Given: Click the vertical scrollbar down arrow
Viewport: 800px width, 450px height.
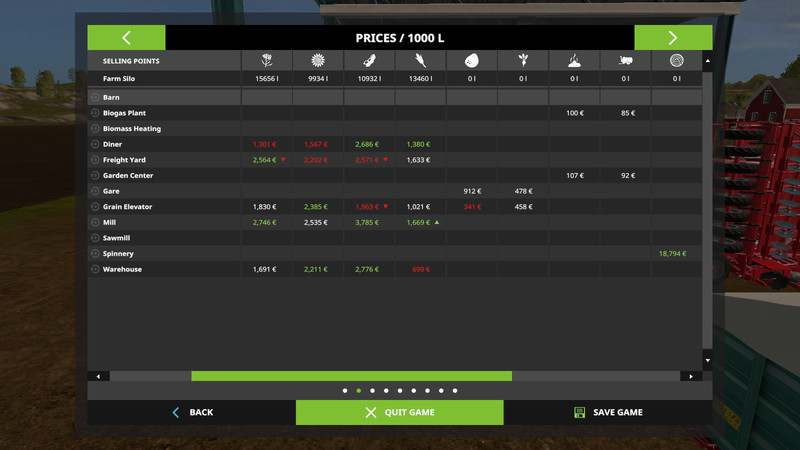Looking at the screenshot, I should [x=708, y=360].
